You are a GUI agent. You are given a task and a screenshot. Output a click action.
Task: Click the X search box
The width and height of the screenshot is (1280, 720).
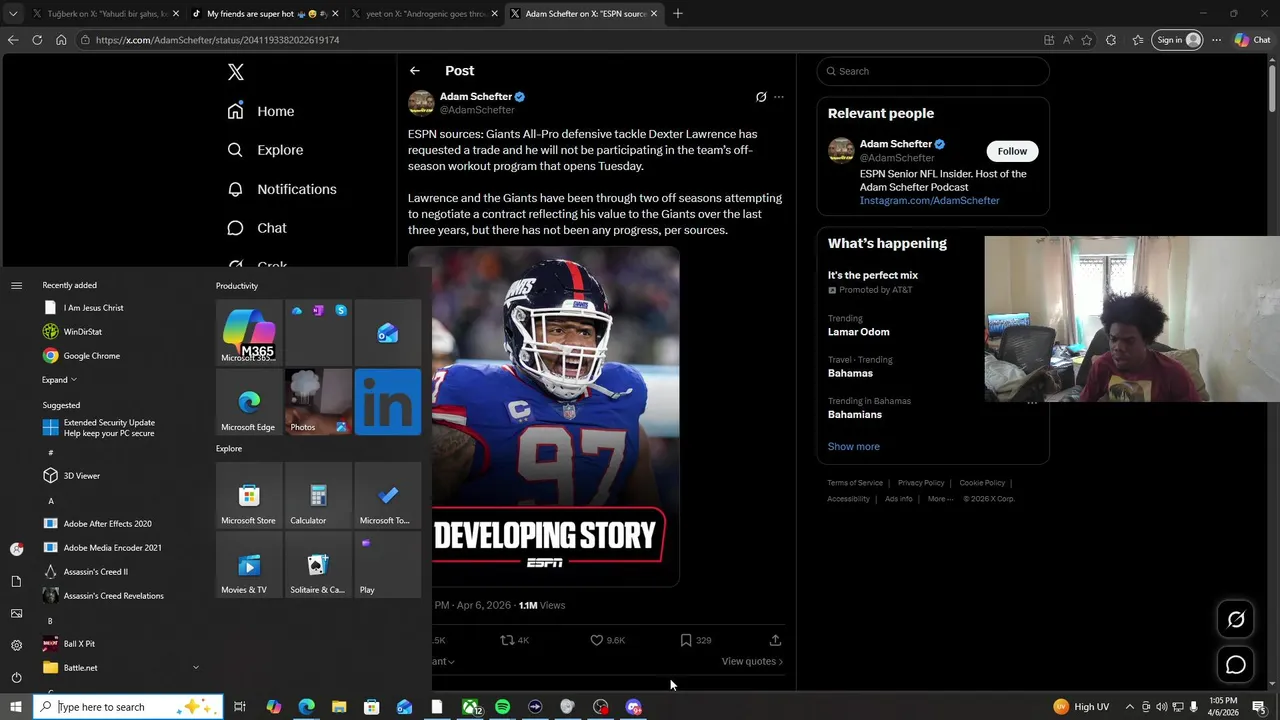pos(933,71)
